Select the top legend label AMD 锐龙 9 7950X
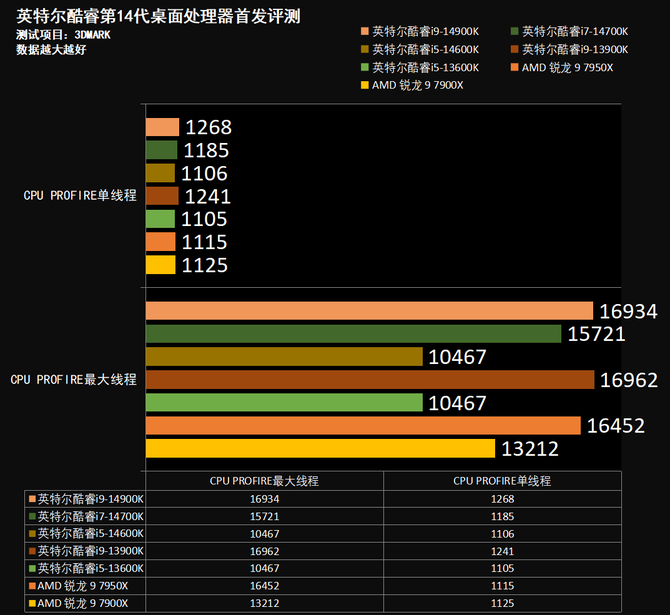The image size is (670, 615). click(x=567, y=67)
